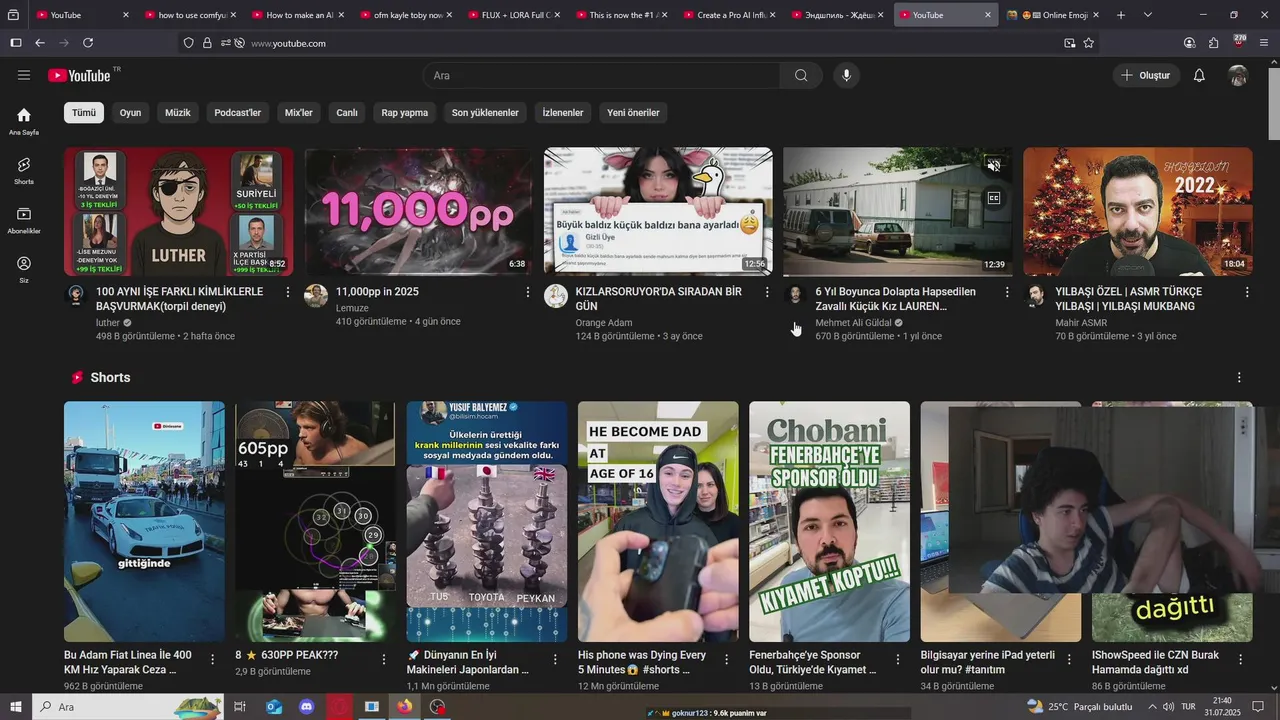Open options for YILBAŞI ÖZEL ASMR video
This screenshot has height=720, width=1280.
pyautogui.click(x=1247, y=292)
